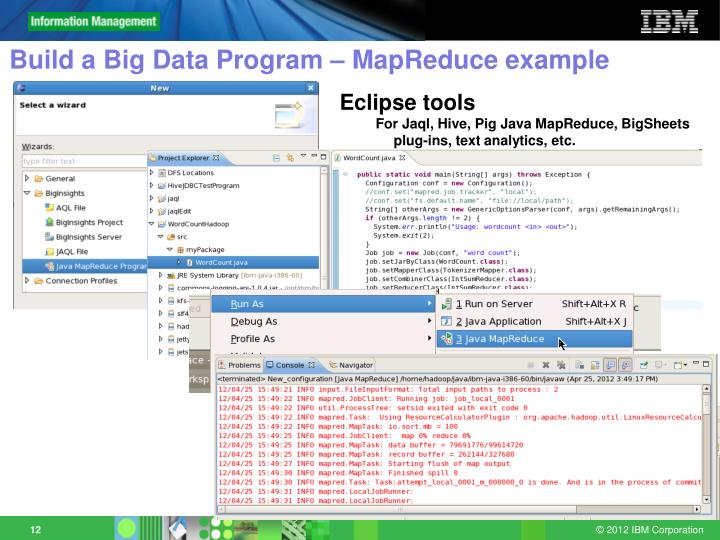
Task: Click Collapse All icon in Project Explorer
Action: pyautogui.click(x=276, y=158)
